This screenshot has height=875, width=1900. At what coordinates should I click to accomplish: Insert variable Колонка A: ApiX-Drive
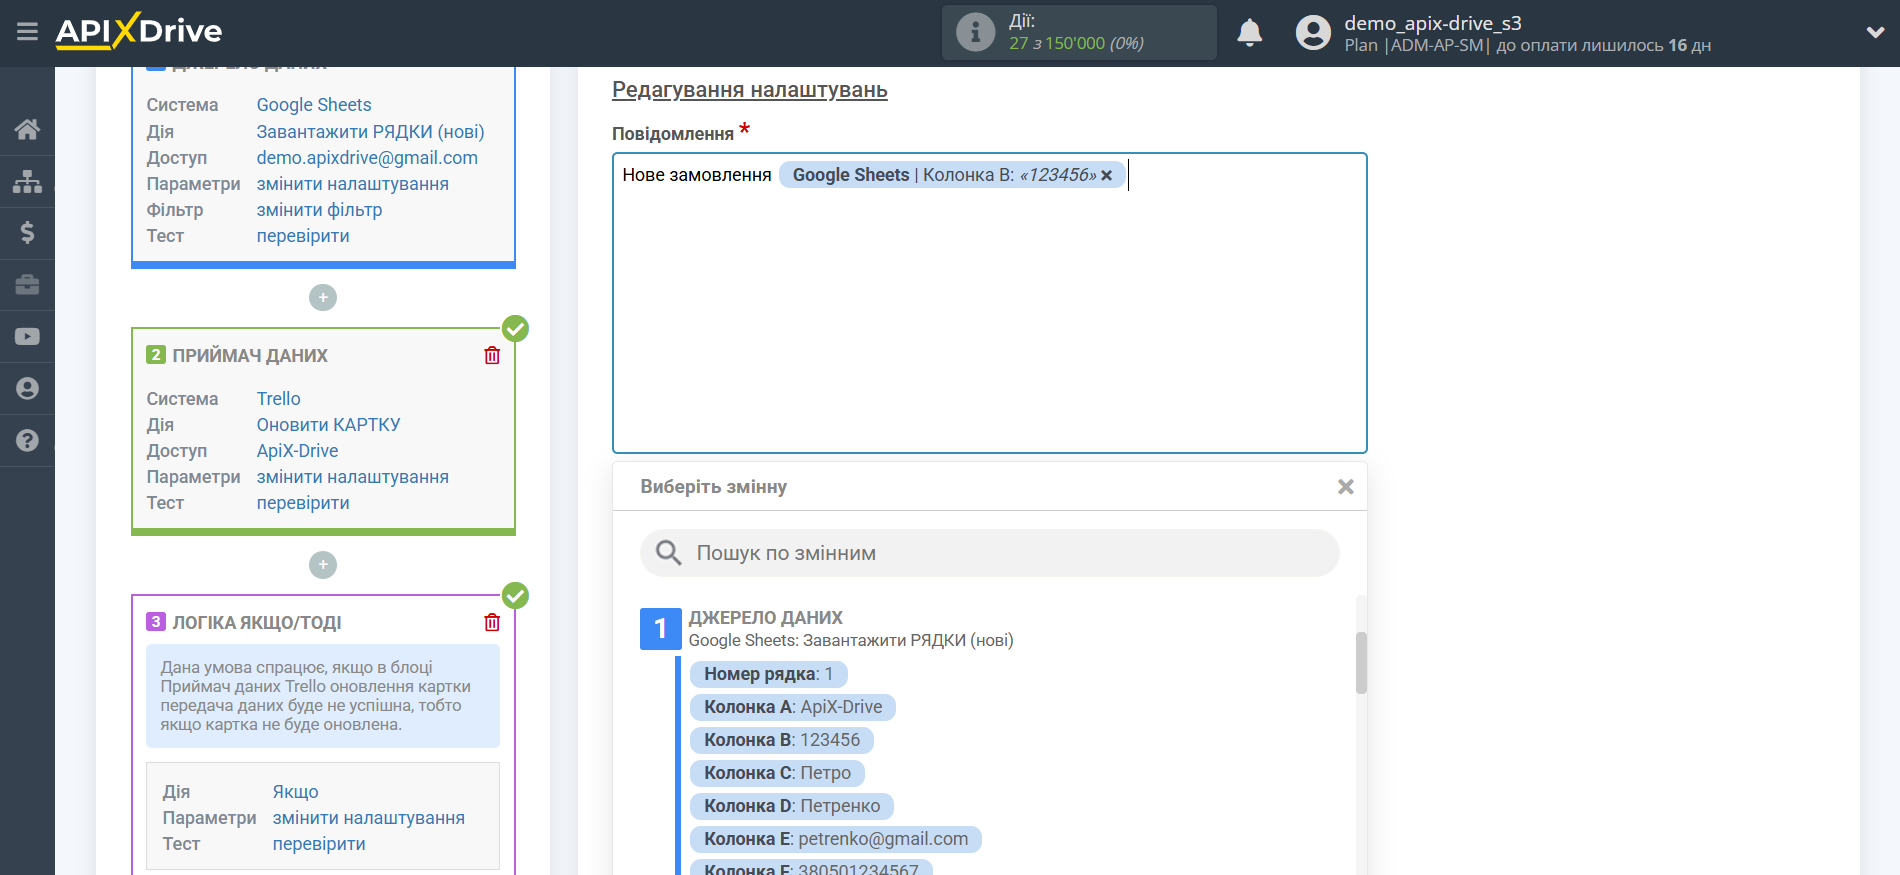pos(793,707)
